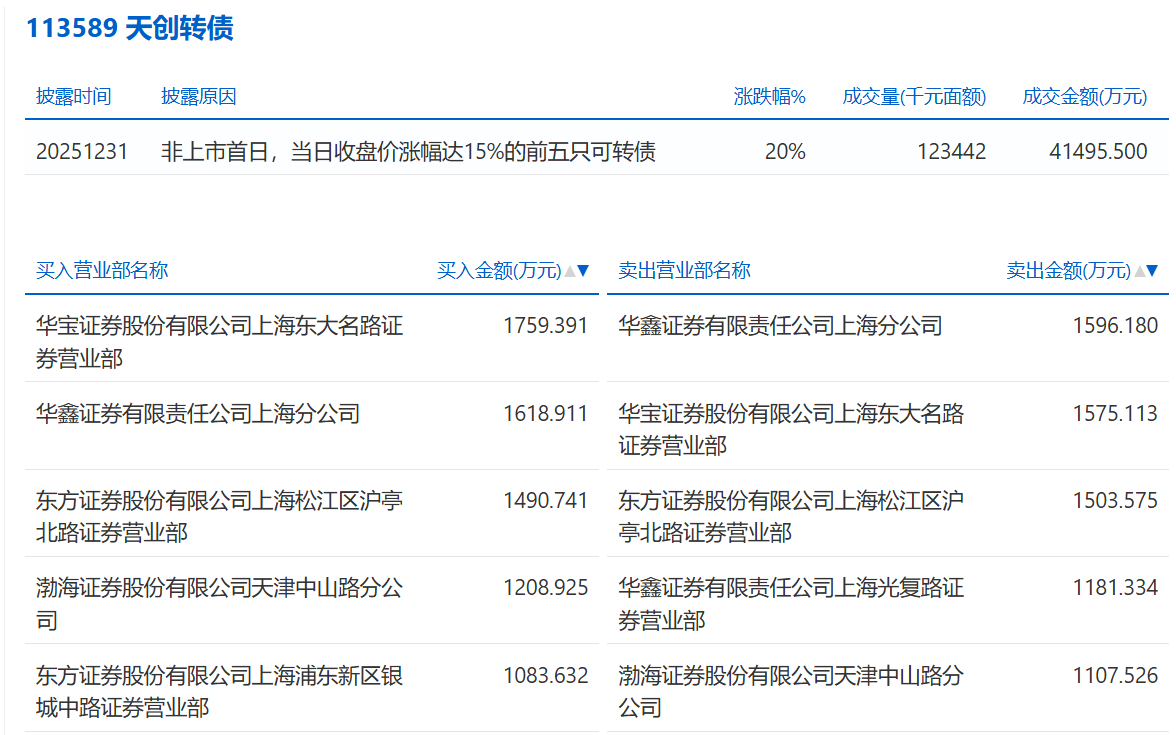Click the 披露原因 column header
Image resolution: width=1176 pixels, height=735 pixels.
pyautogui.click(x=199, y=97)
